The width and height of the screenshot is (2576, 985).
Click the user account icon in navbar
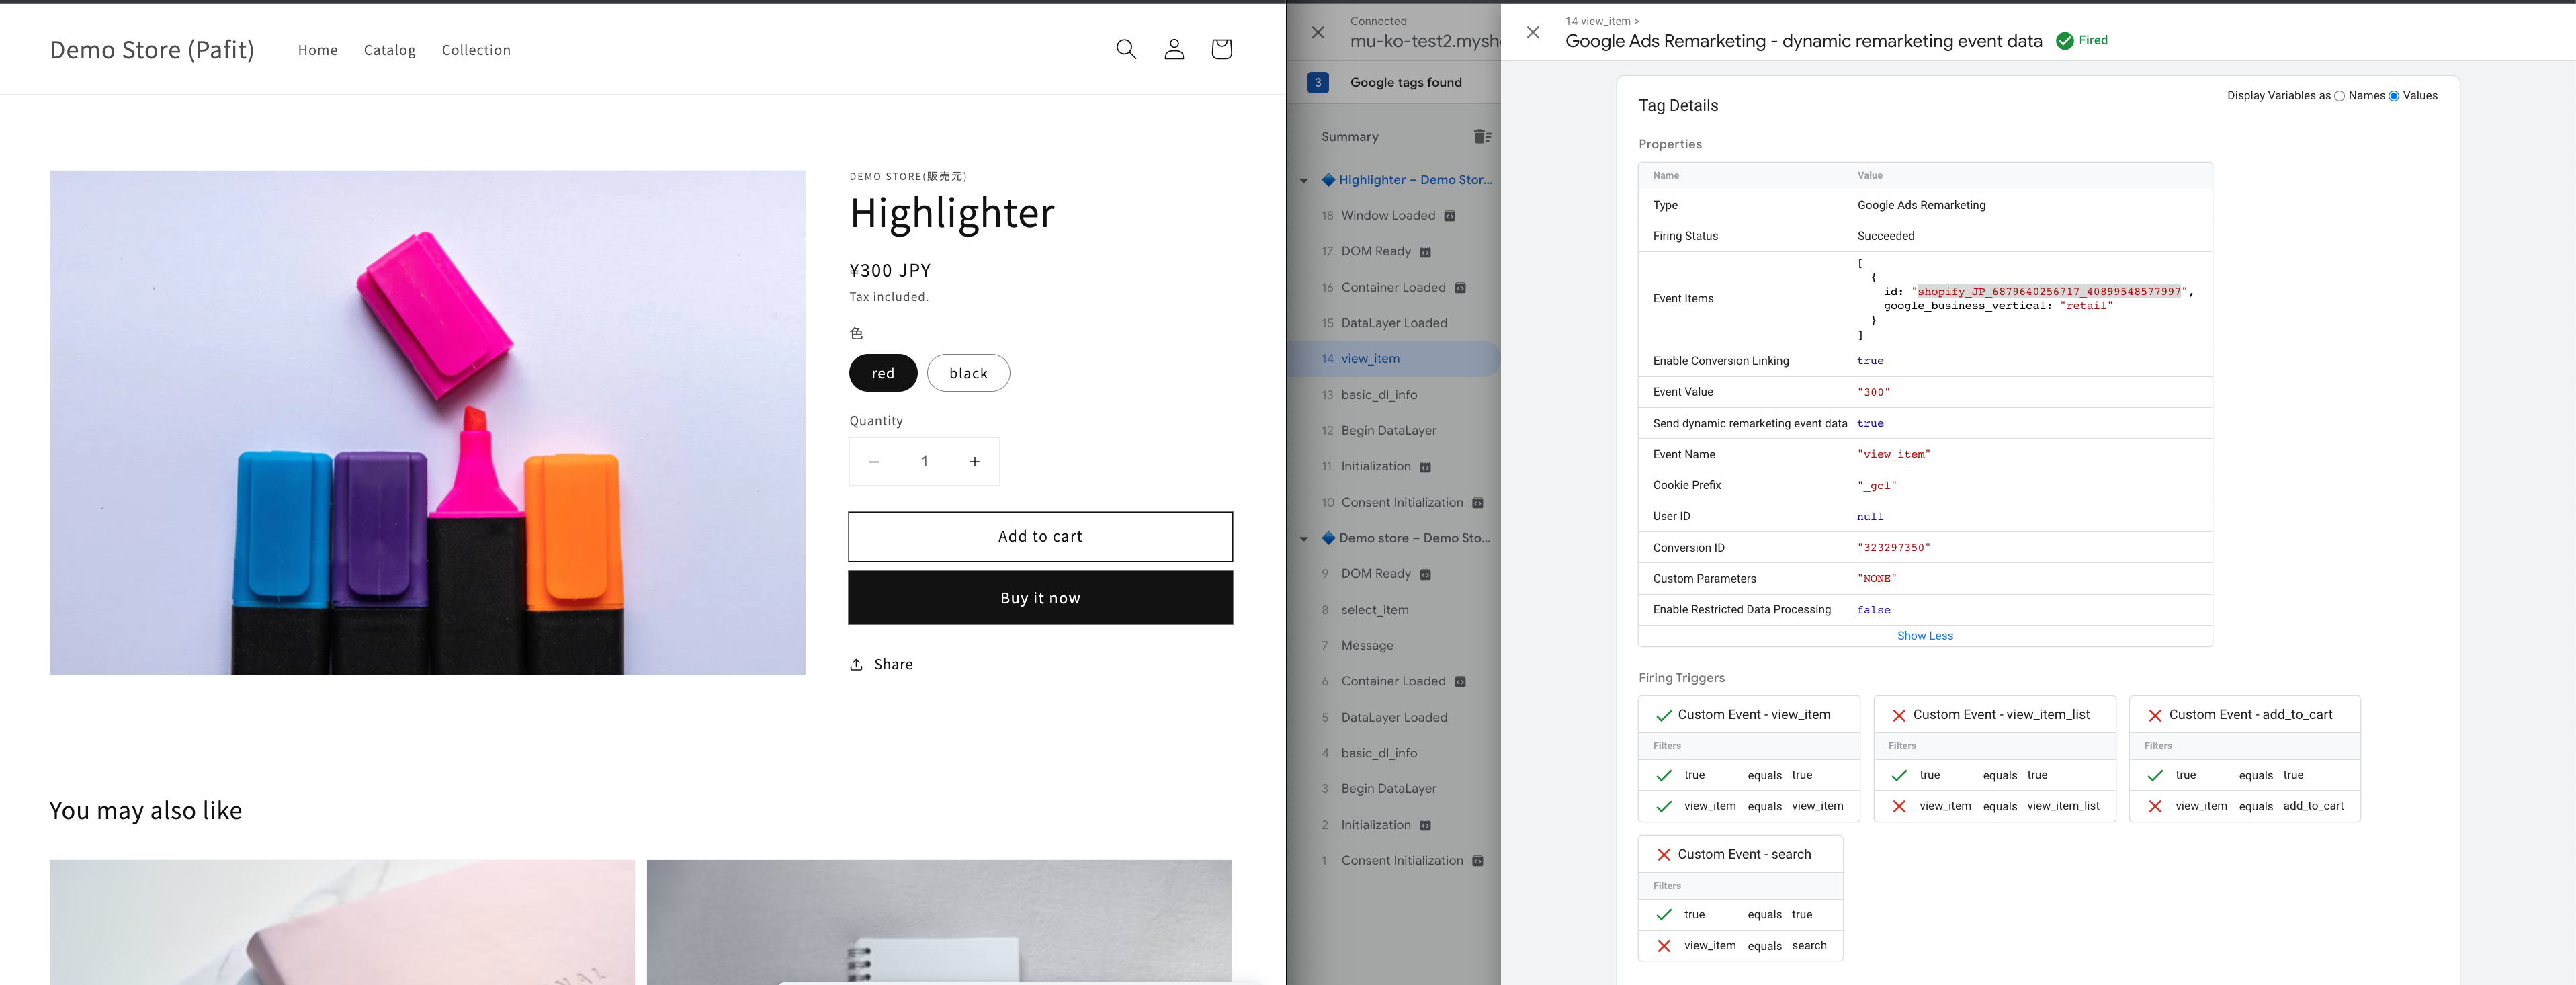tap(1173, 49)
